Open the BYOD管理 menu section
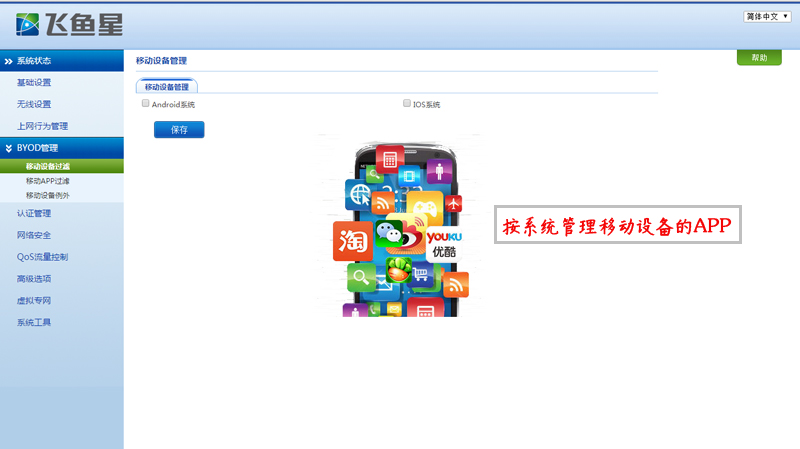This screenshot has height=449, width=800. point(62,148)
